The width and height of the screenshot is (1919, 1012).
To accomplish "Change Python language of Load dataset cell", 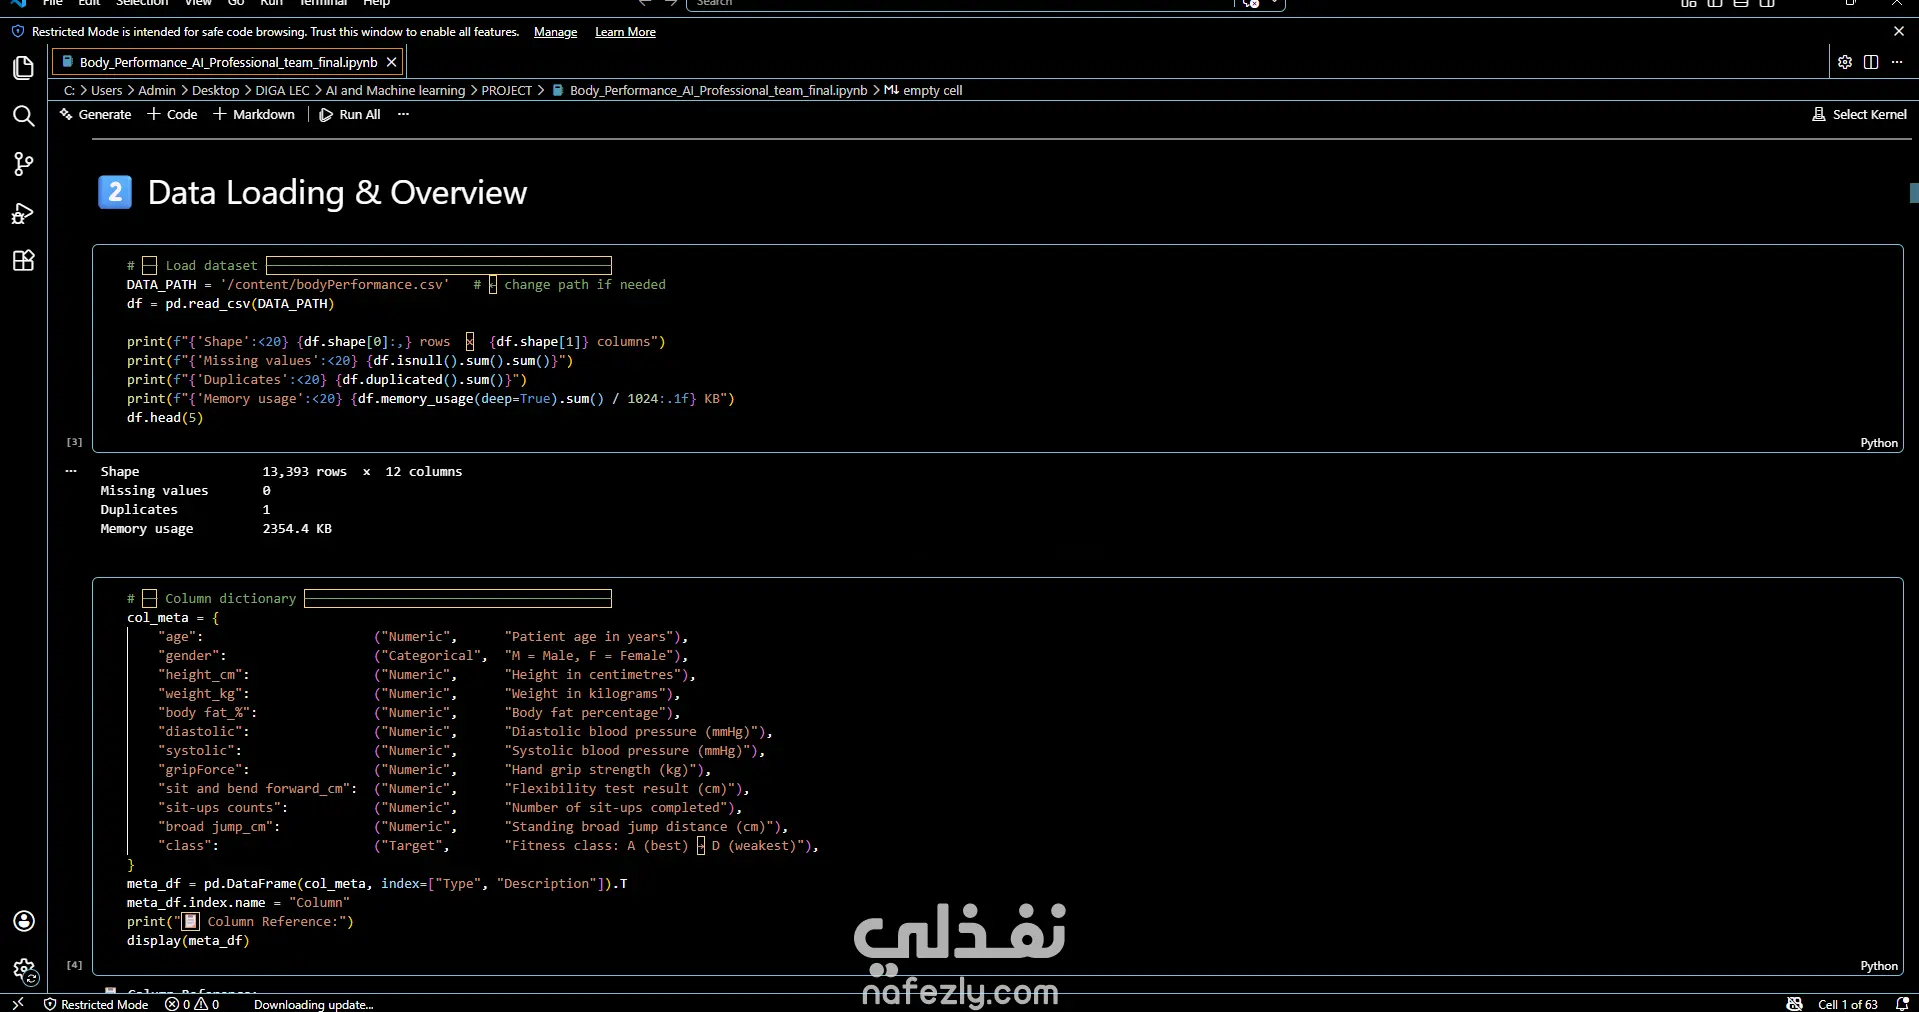I will tap(1878, 443).
